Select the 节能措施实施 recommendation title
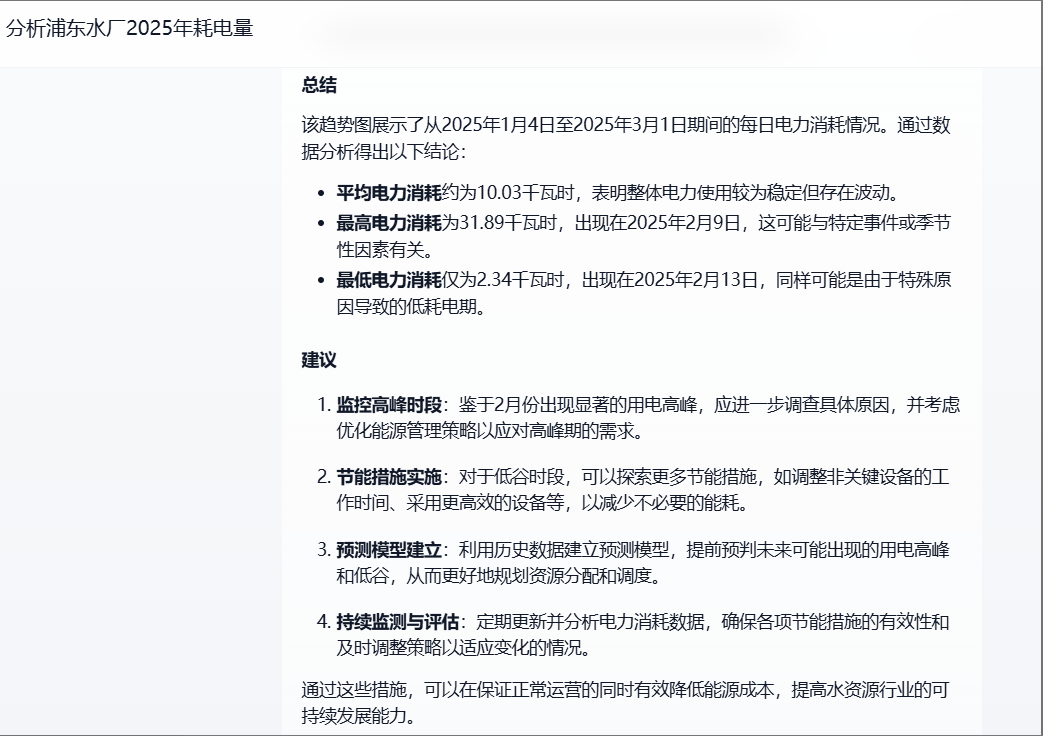 (388, 477)
